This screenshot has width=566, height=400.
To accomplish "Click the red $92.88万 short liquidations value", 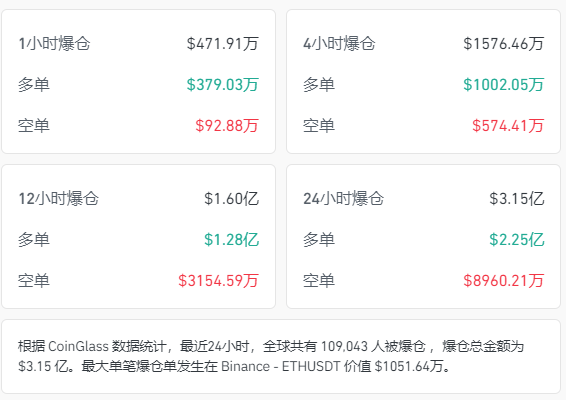I will 227,126.
